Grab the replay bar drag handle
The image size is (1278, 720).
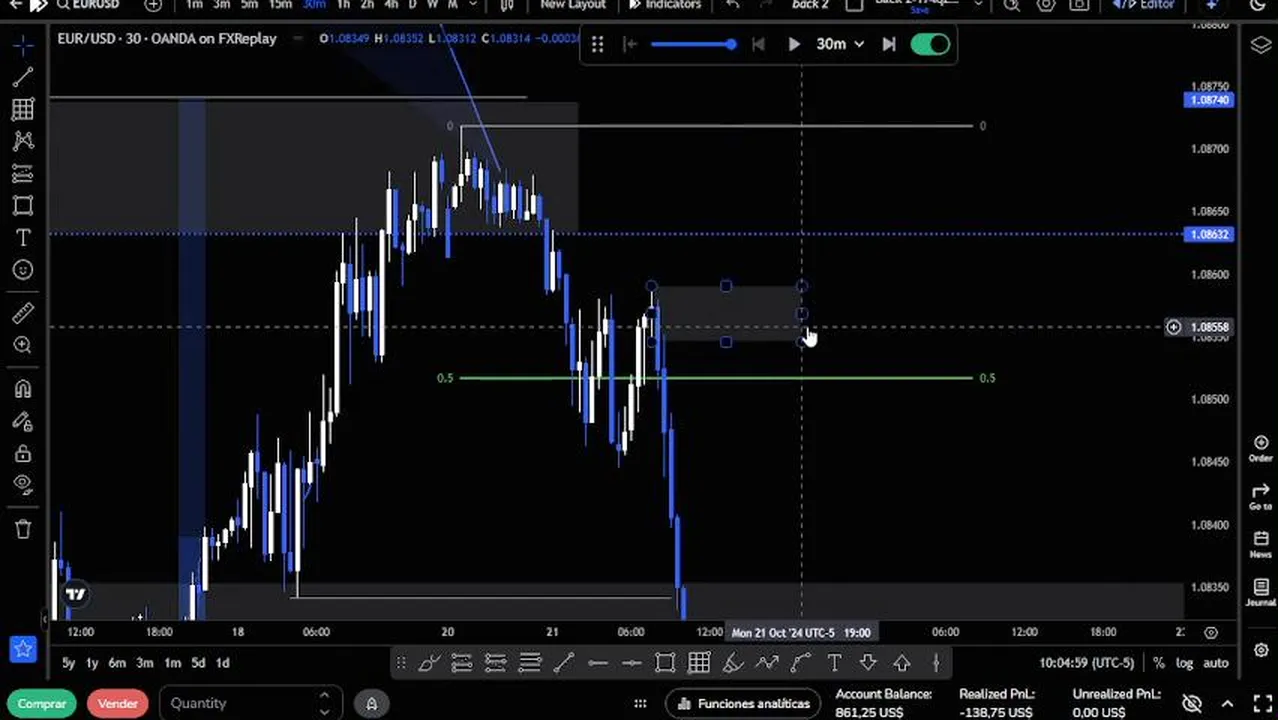click(597, 44)
